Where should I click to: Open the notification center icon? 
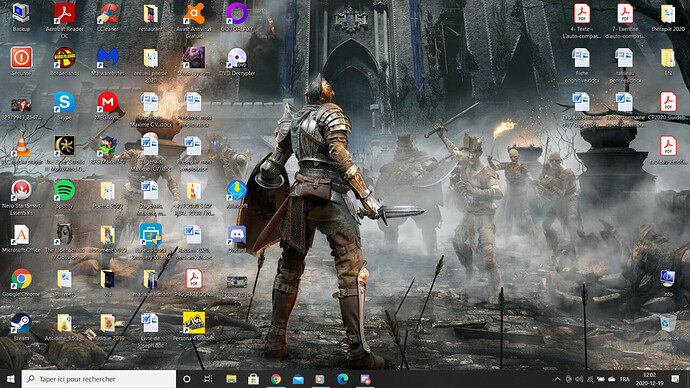click(675, 379)
